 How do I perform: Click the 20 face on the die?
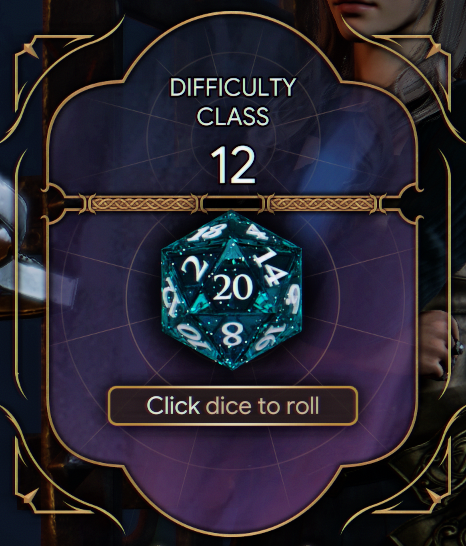pos(233,288)
